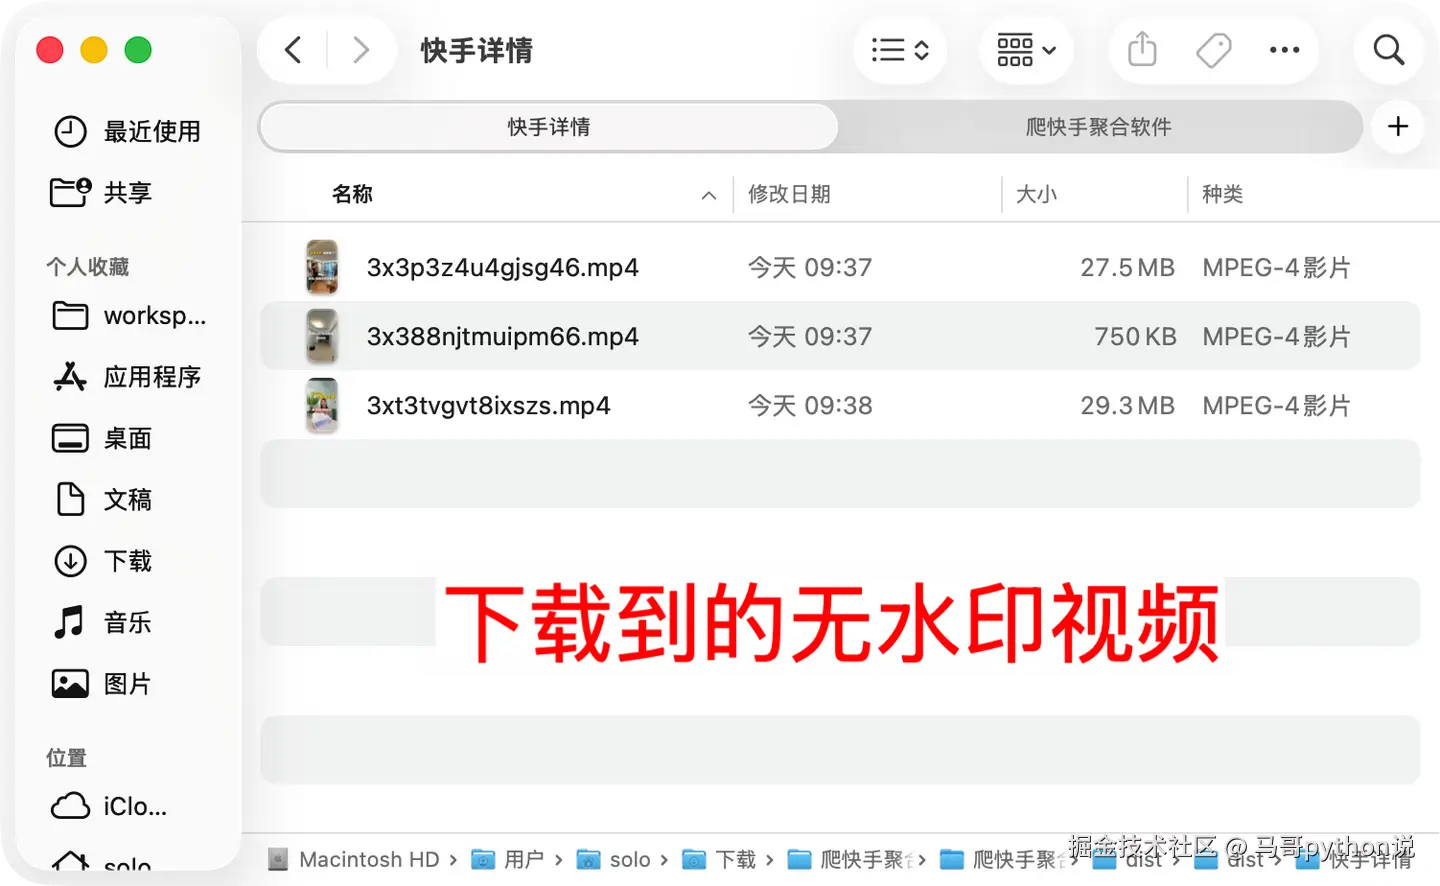Screen dimensions: 1440x886
Task: Click 用户 in the path bar
Action: [508, 859]
